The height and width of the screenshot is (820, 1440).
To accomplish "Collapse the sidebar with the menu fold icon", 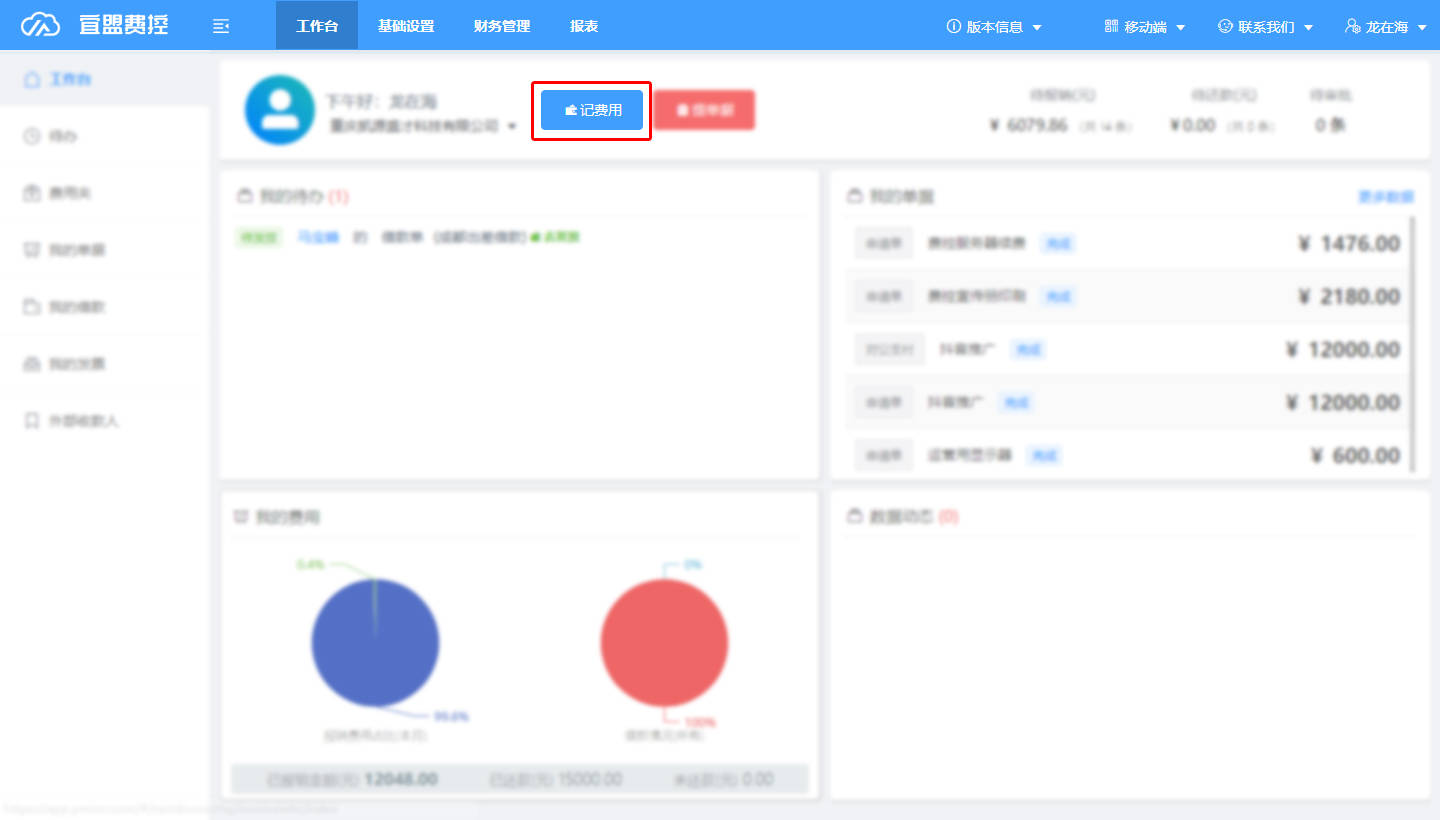I will 221,26.
